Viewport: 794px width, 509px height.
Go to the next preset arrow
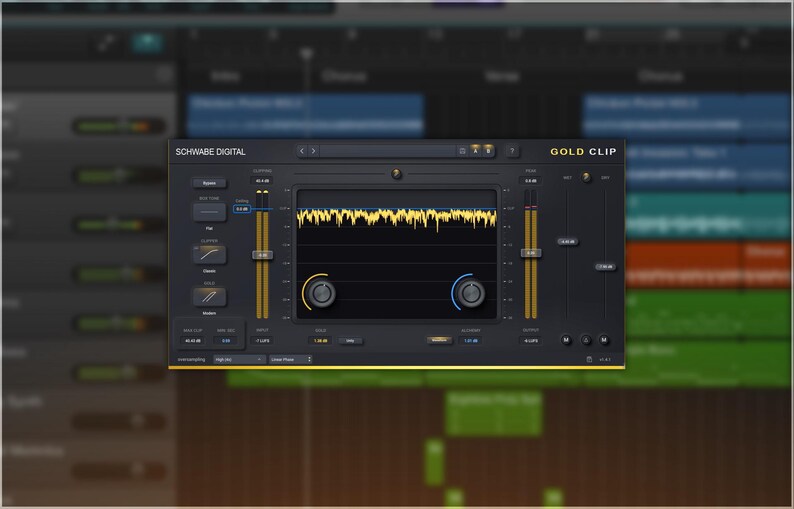(313, 151)
